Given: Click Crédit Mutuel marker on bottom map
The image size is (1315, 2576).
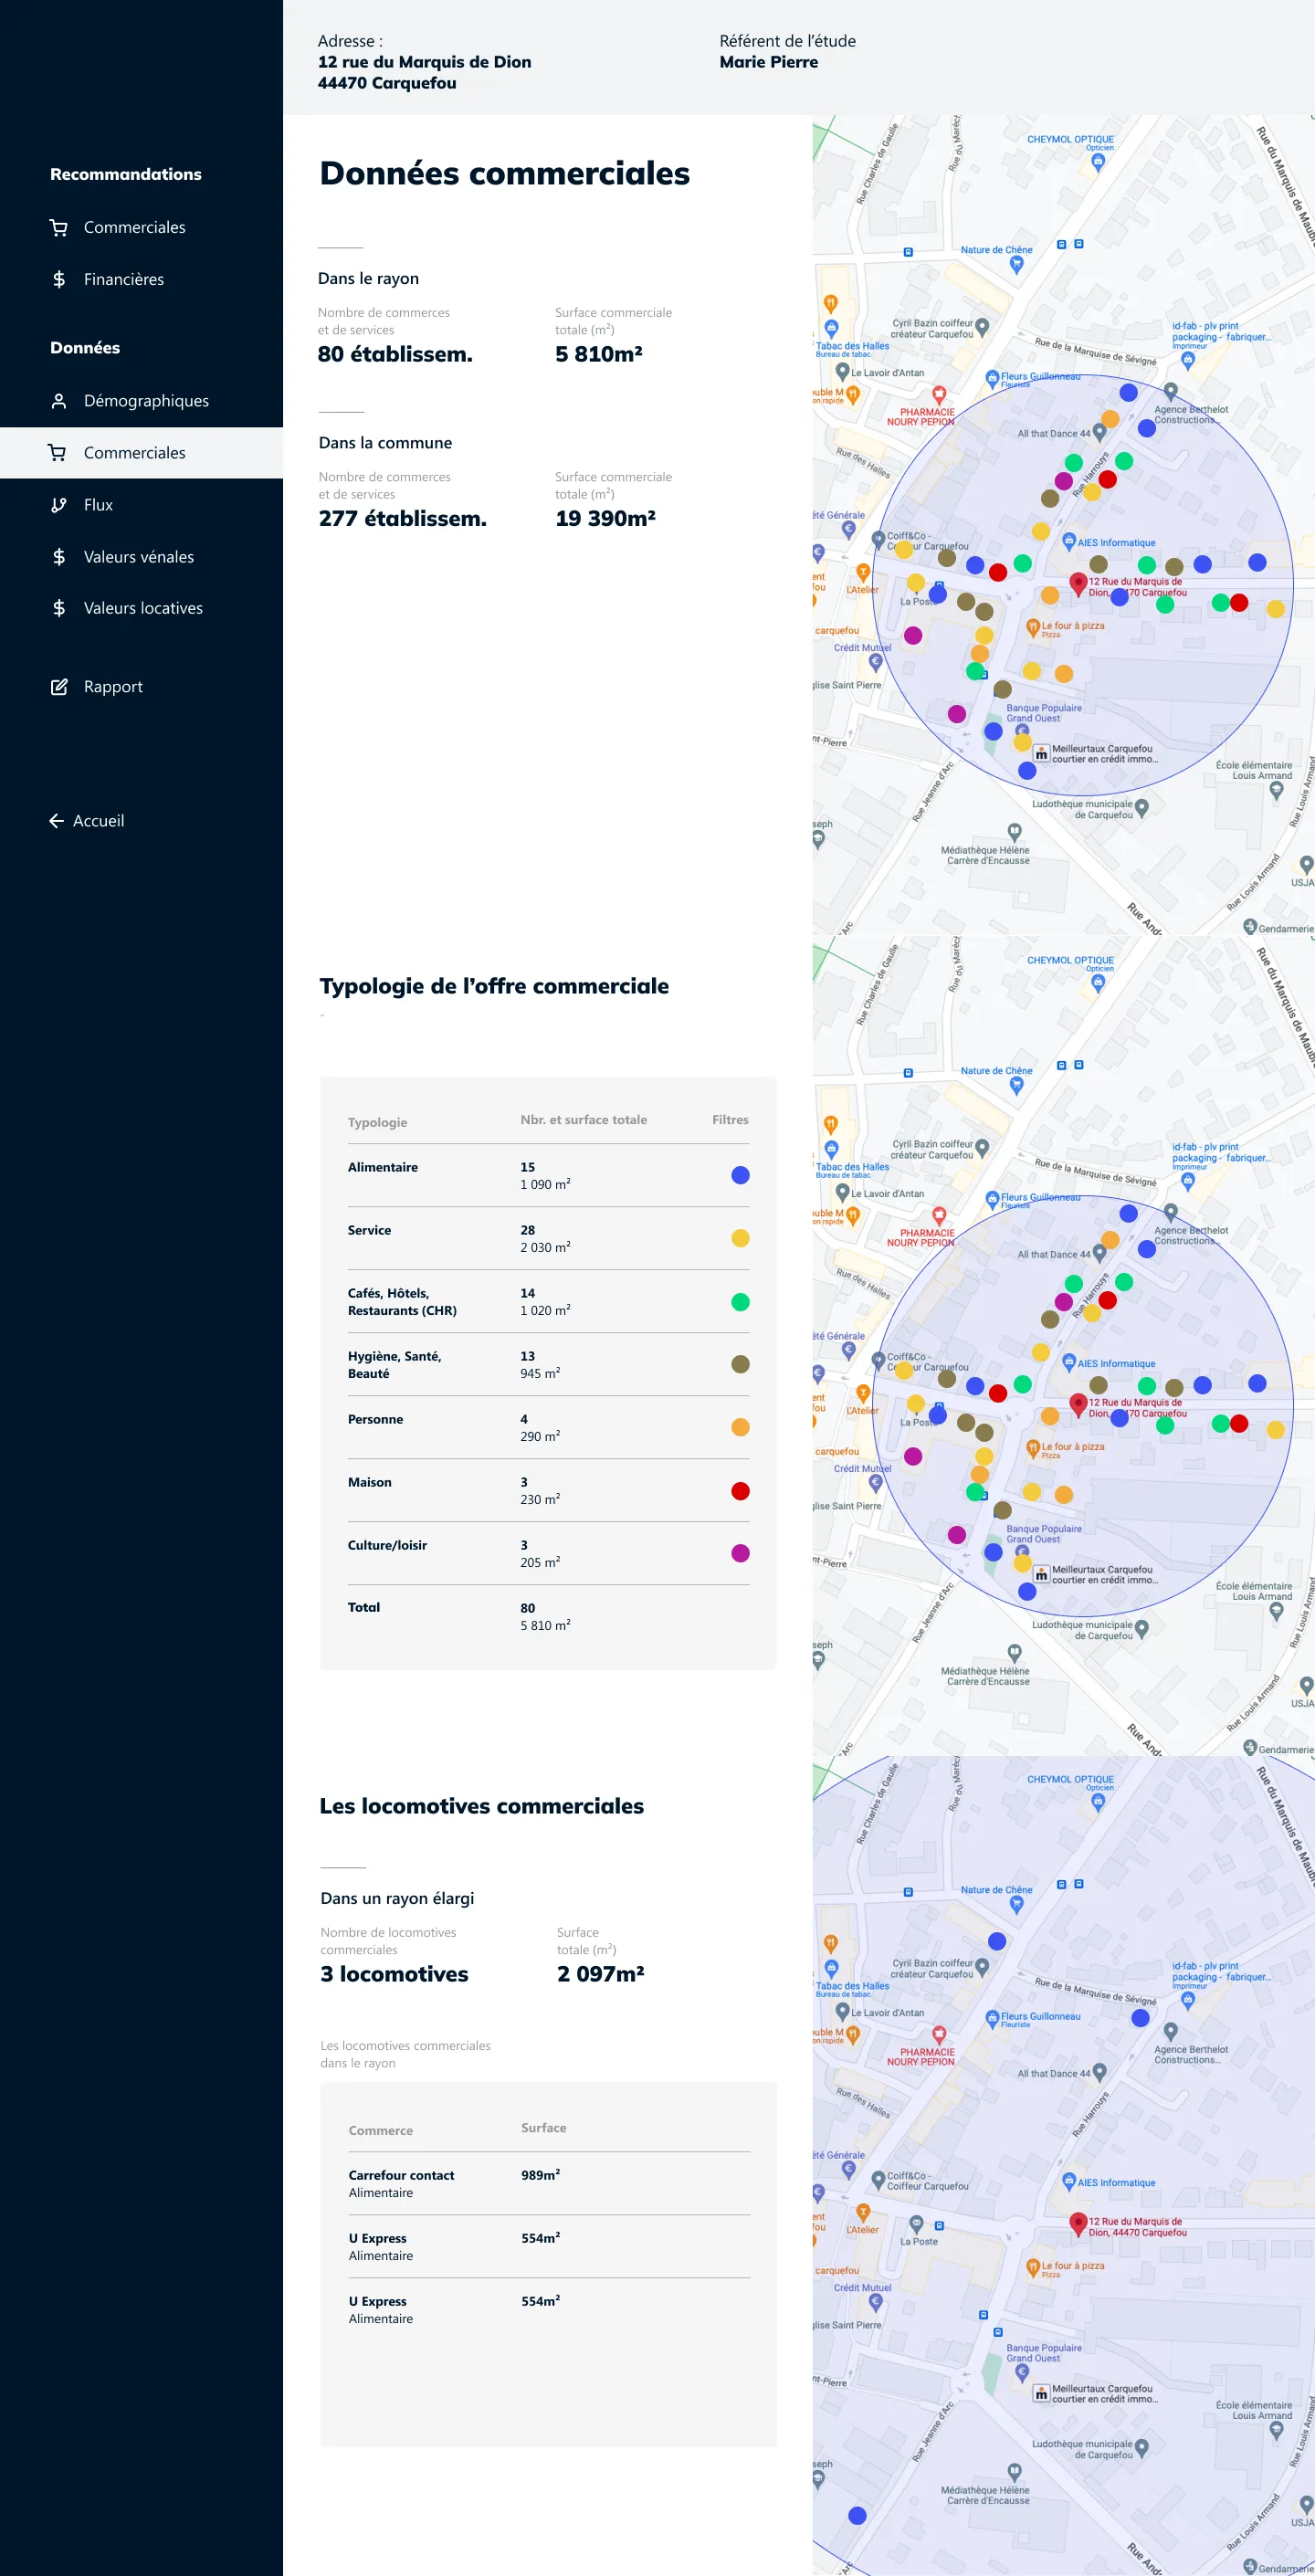Looking at the screenshot, I should point(875,2303).
